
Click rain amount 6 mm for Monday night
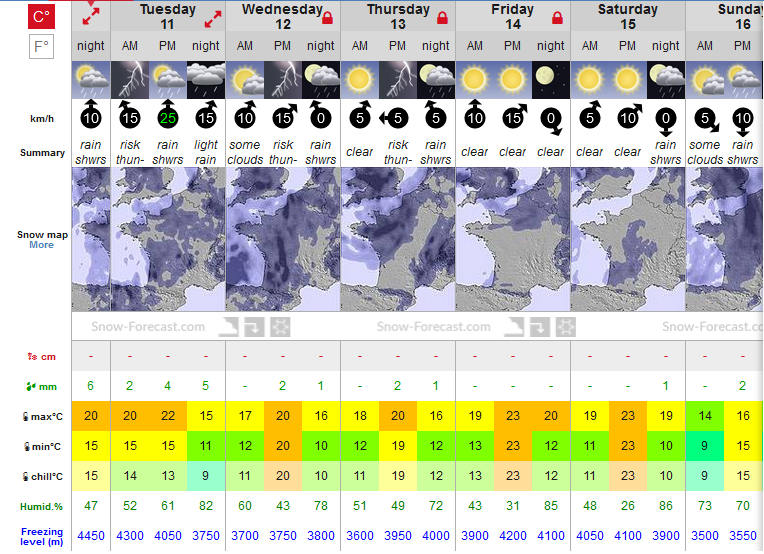click(x=91, y=386)
